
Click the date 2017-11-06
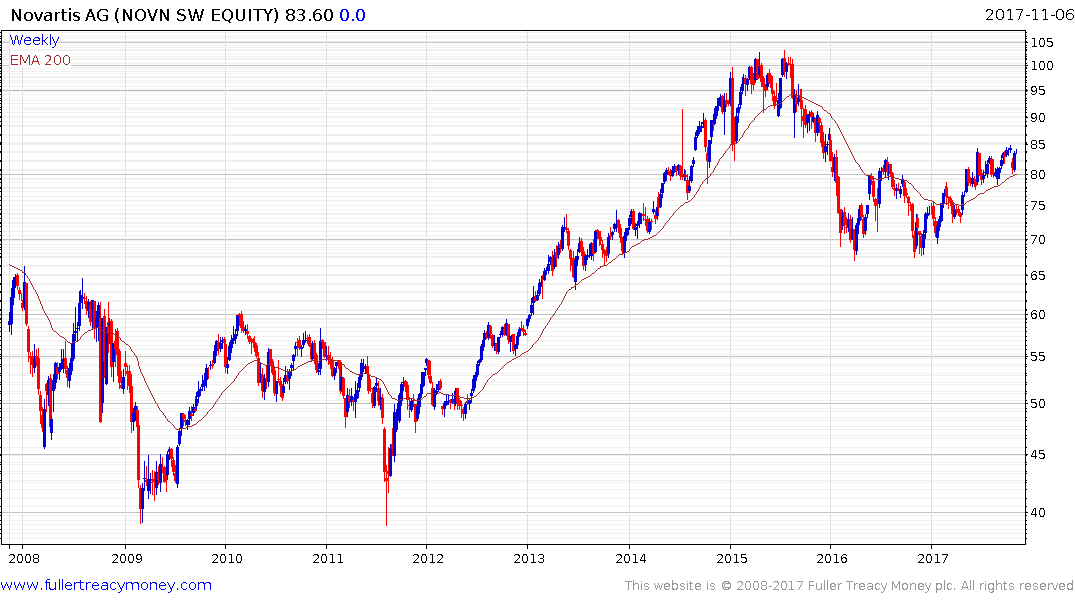click(x=1029, y=14)
